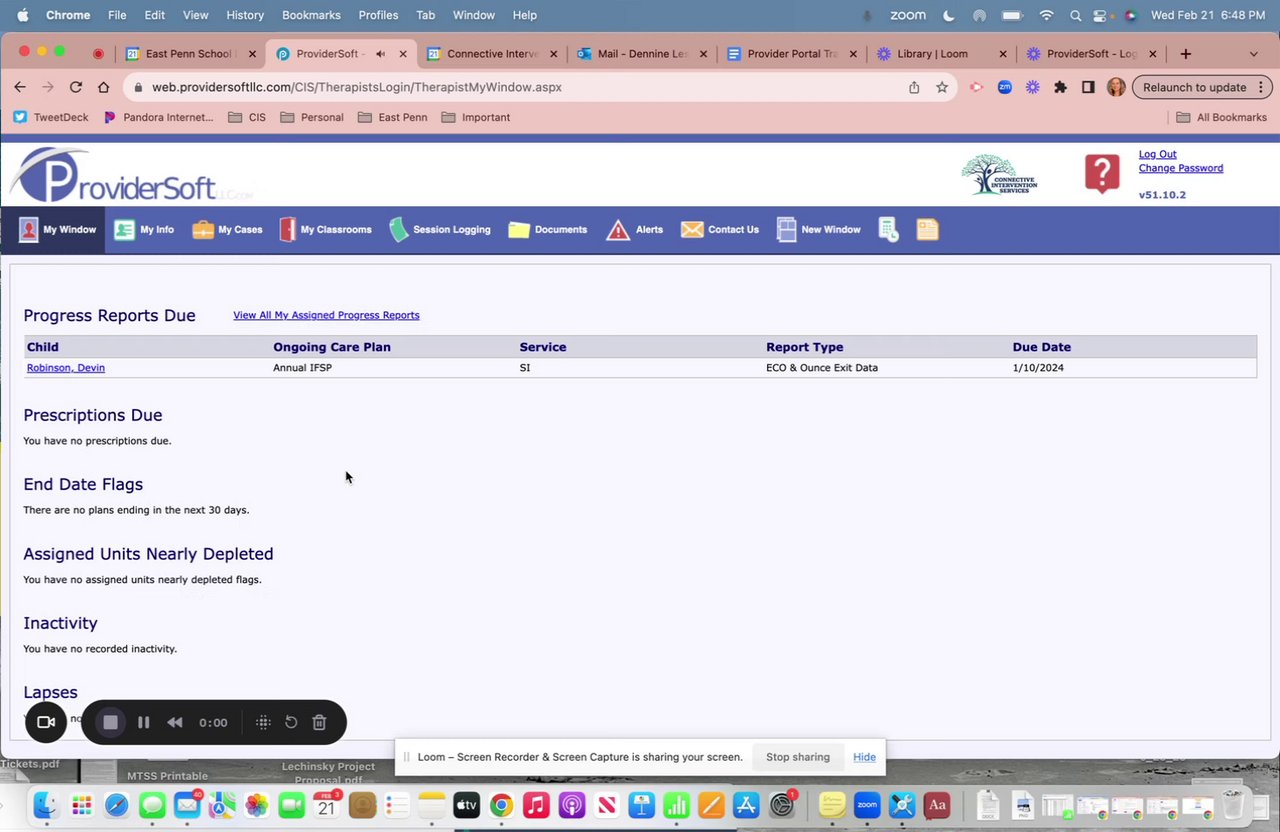Viewport: 1280px width, 832px height.
Task: Open the Important bookmarks folder
Action: (x=475, y=118)
